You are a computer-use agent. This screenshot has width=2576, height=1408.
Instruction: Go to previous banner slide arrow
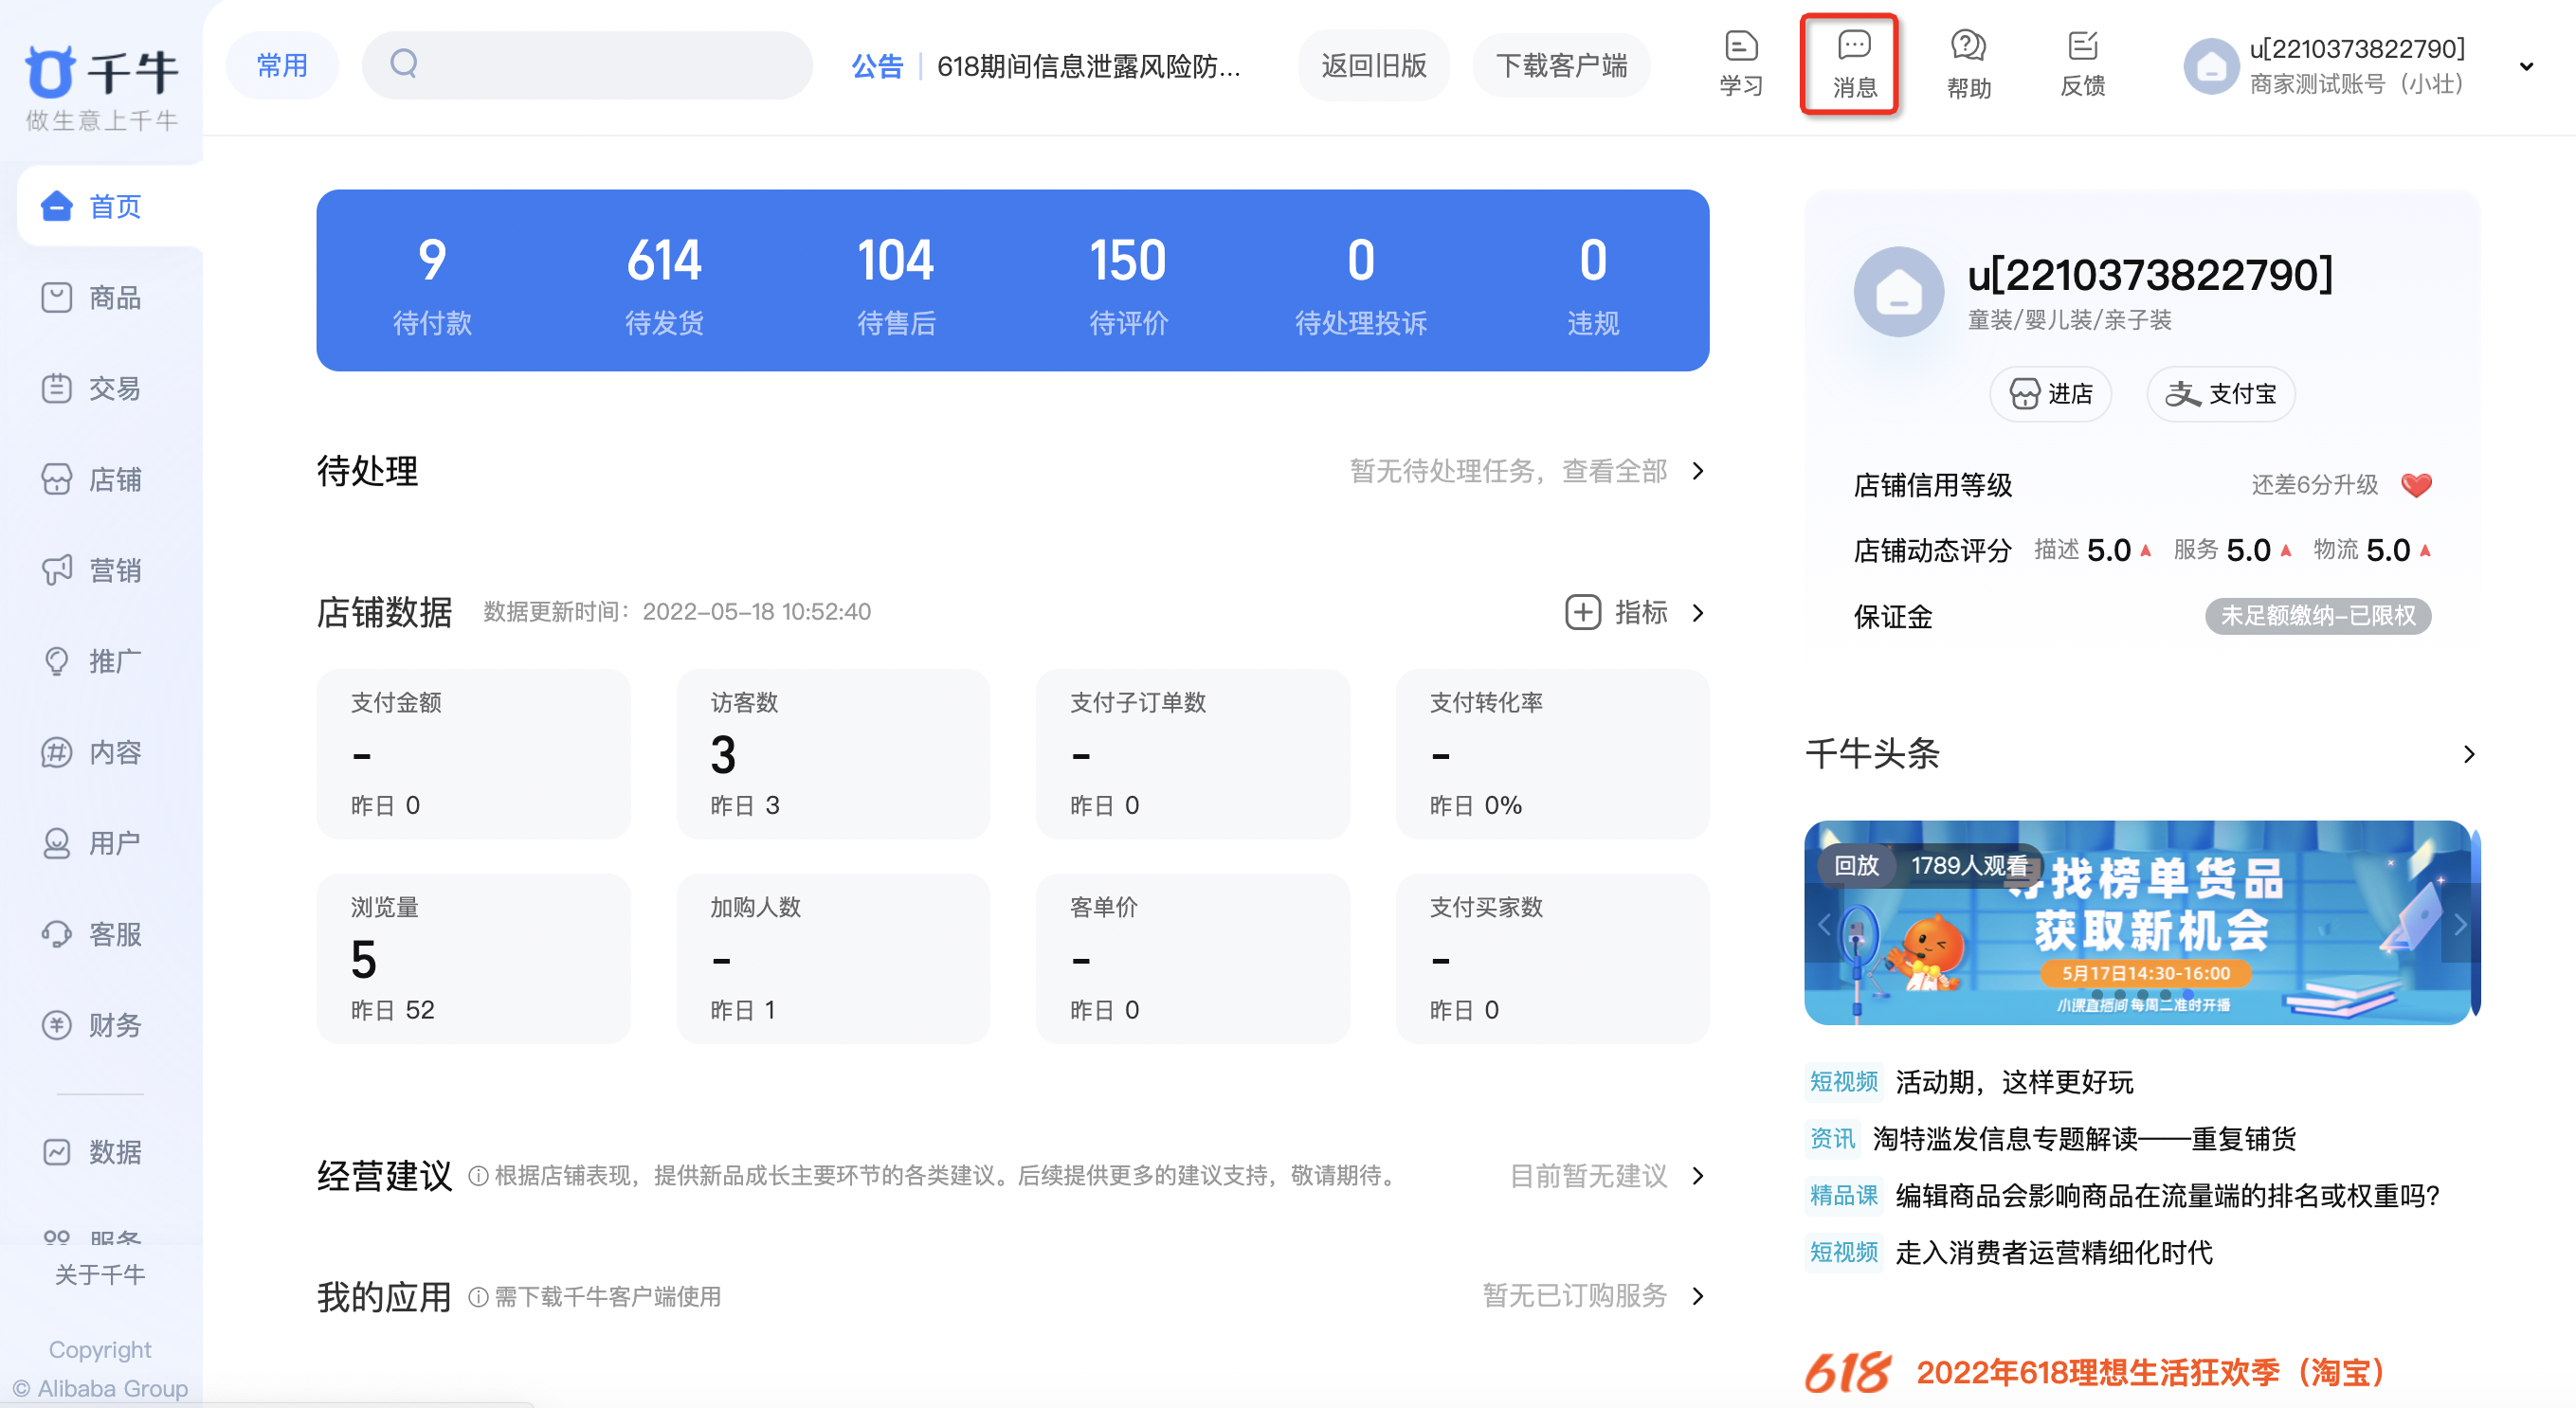[x=1823, y=924]
